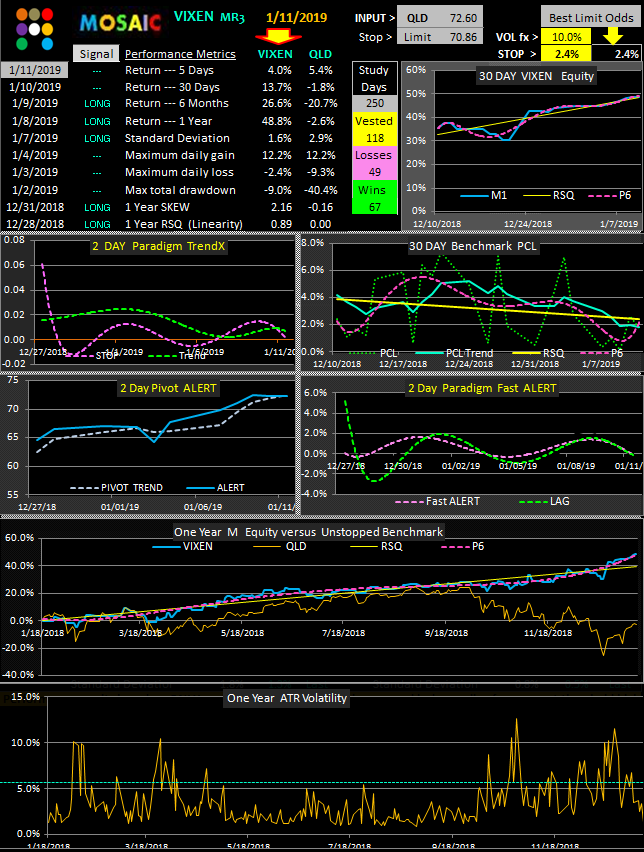
Task: Click the Best Limit Odds header
Action: (591, 18)
